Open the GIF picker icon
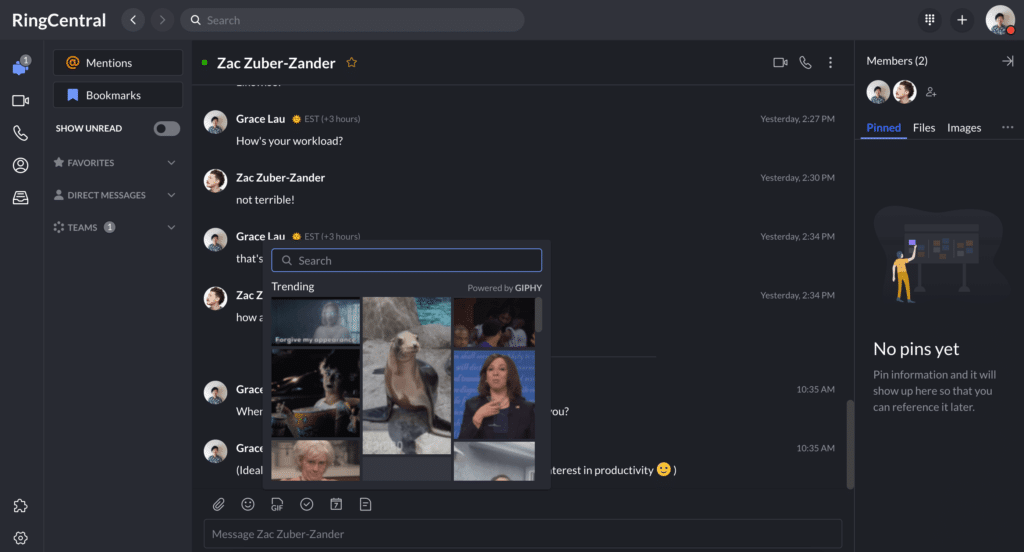Viewport: 1024px width, 552px height. pyautogui.click(x=277, y=505)
